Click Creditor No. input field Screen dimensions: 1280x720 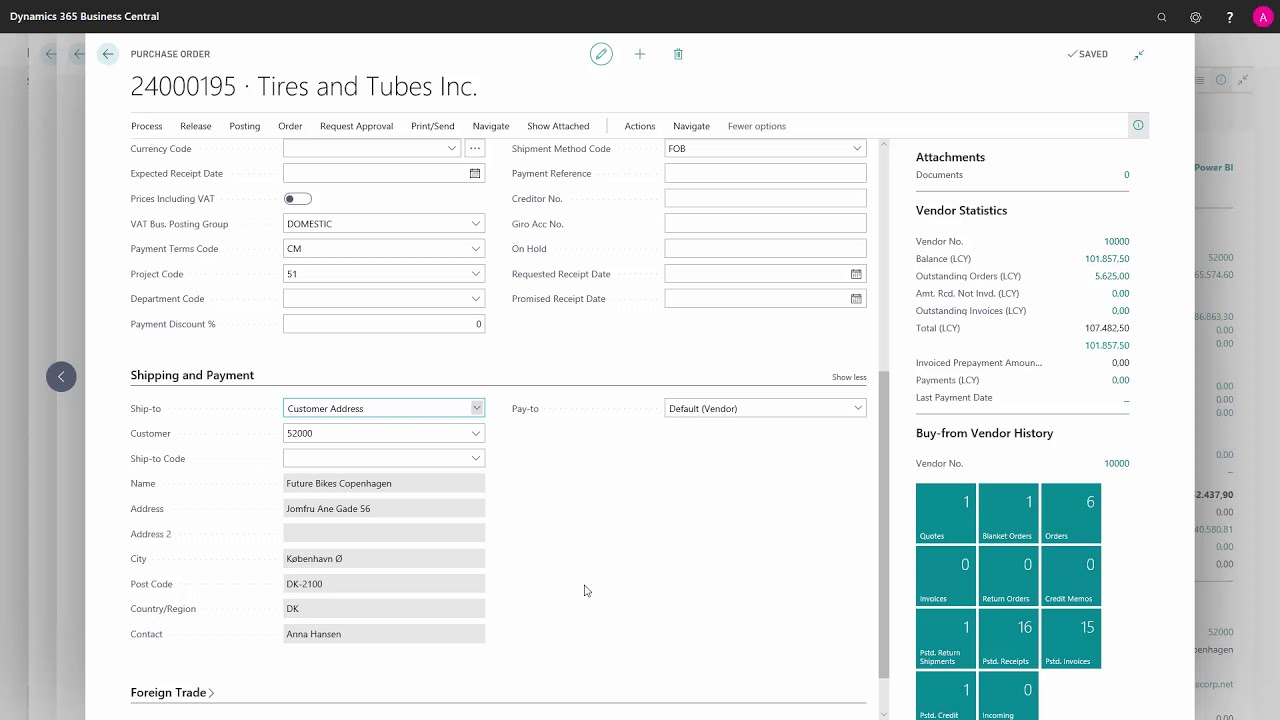[x=765, y=198]
